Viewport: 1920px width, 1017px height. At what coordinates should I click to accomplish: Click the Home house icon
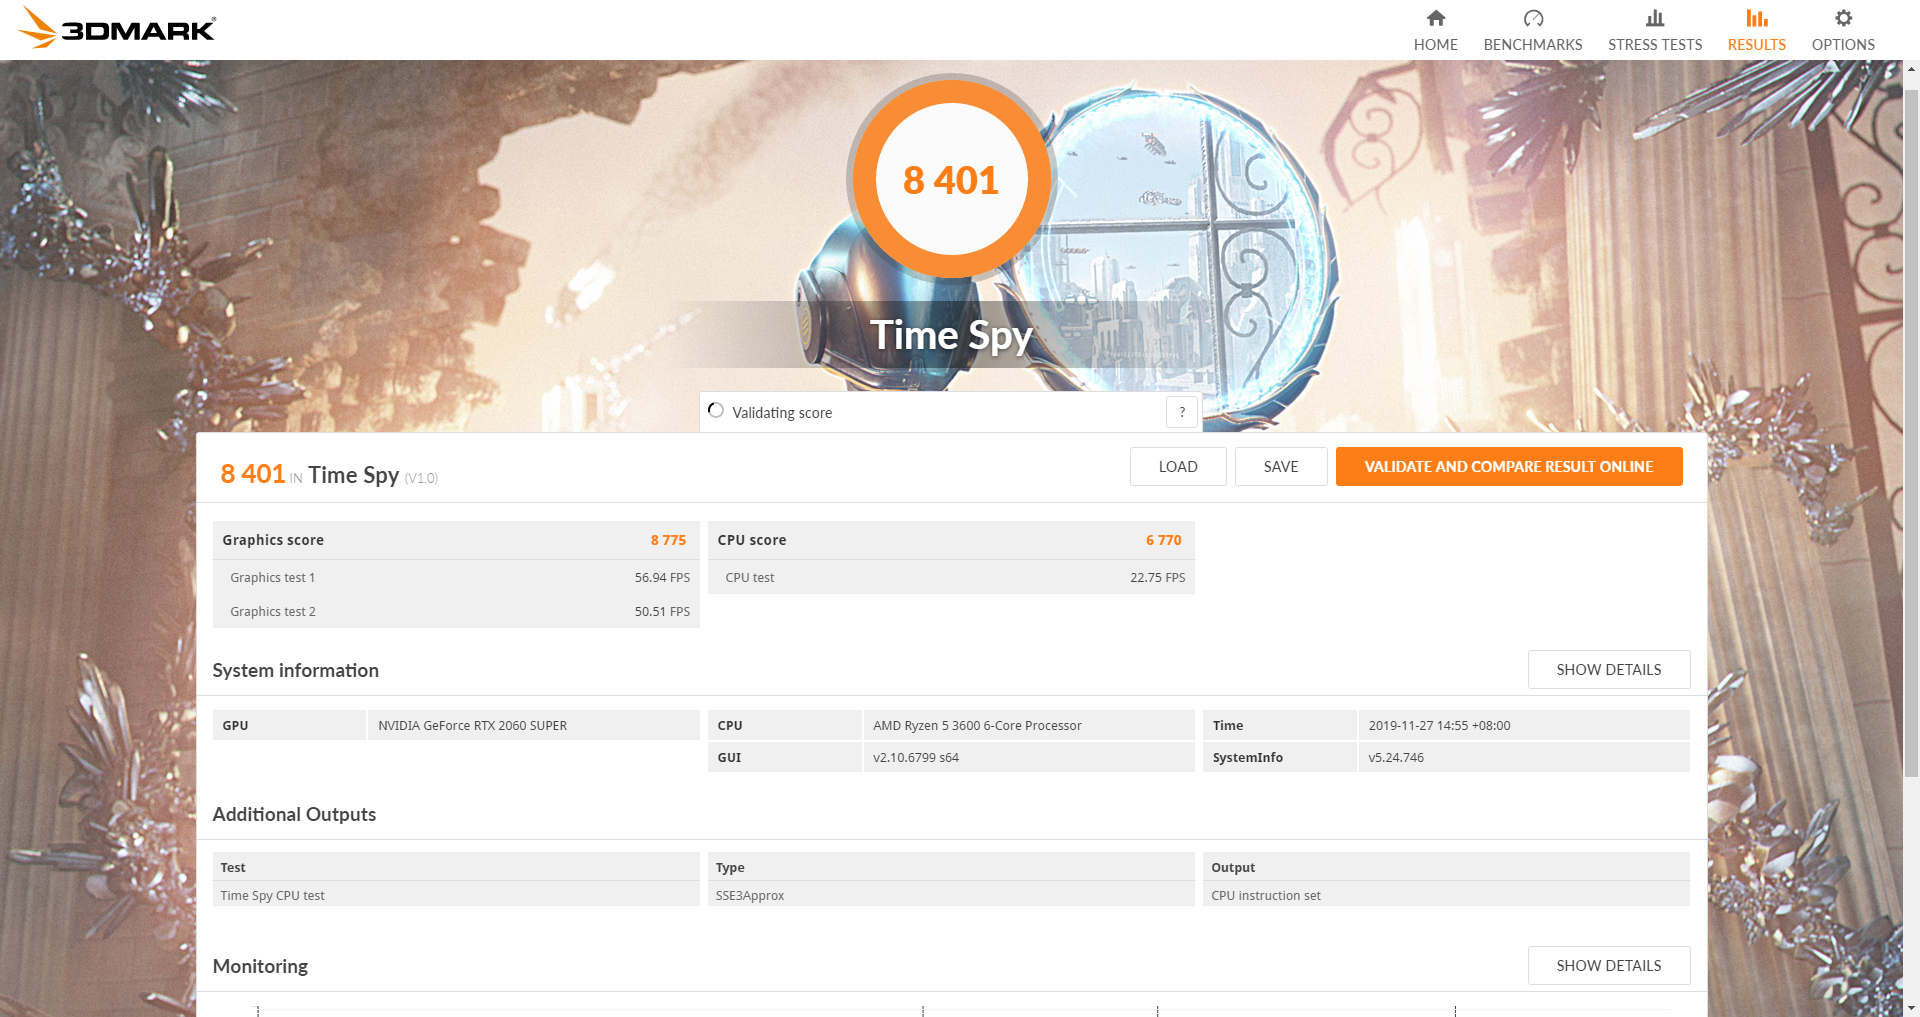(x=1435, y=18)
